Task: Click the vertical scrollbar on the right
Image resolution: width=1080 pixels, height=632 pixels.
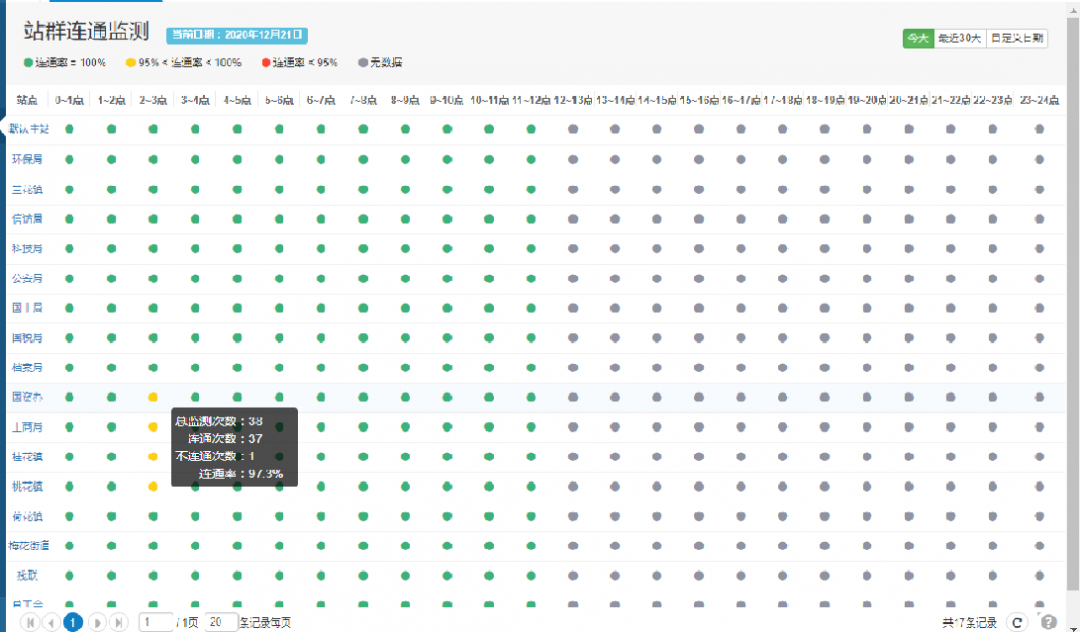Action: (1073, 300)
